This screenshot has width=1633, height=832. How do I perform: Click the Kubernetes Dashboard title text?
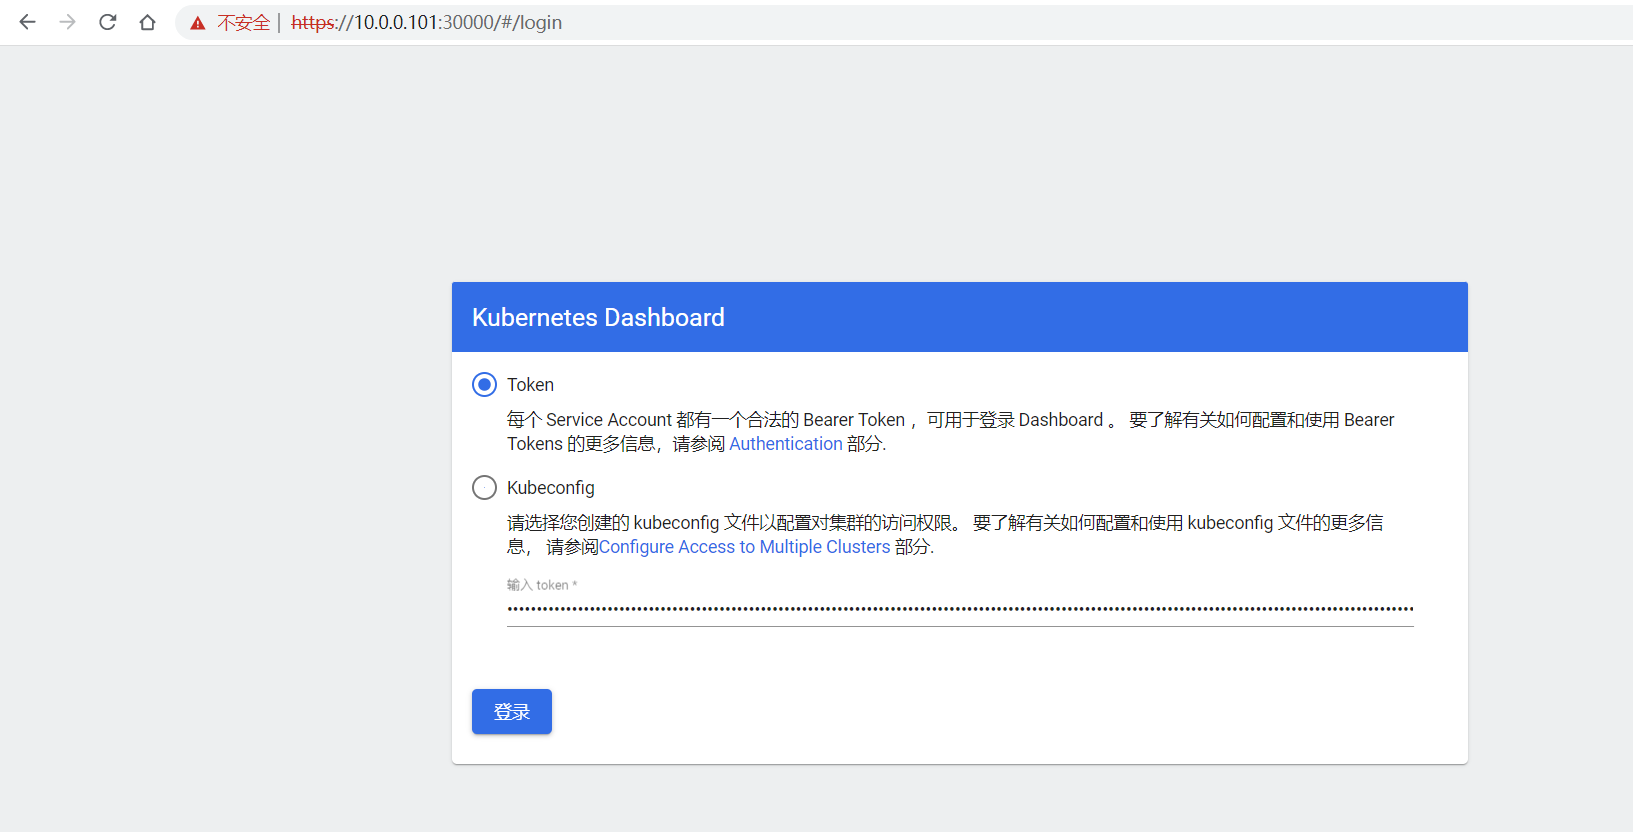tap(598, 317)
